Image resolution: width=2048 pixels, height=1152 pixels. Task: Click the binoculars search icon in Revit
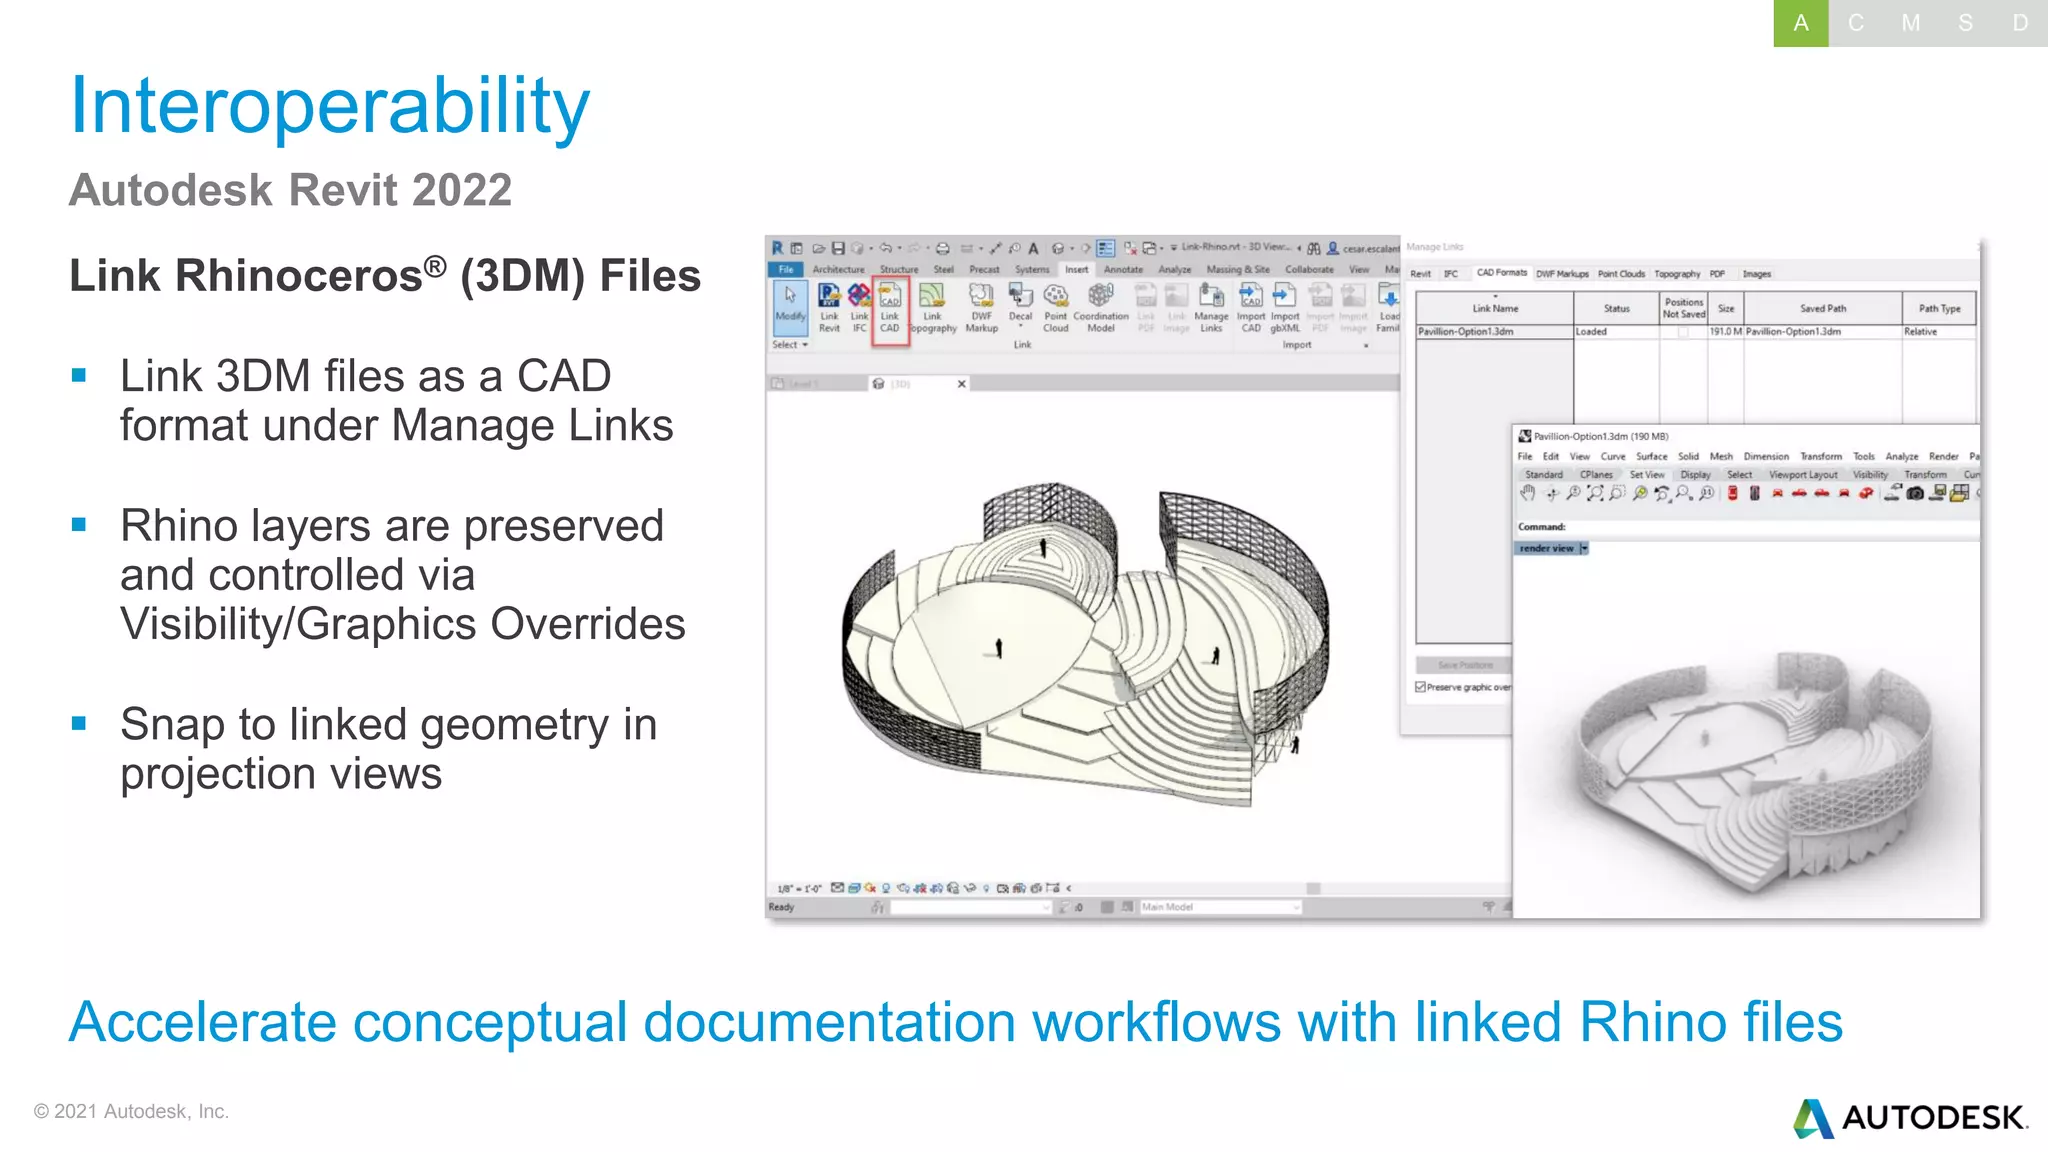point(1314,248)
